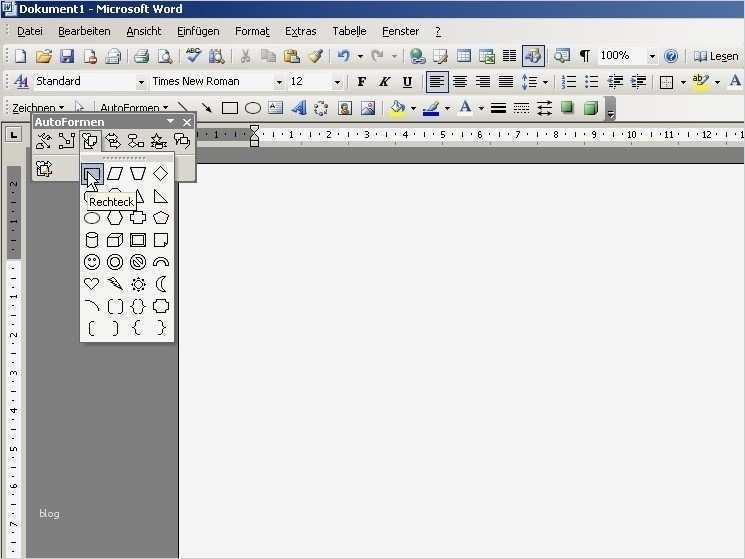The width and height of the screenshot is (745, 559).
Task: Open the Ansicht menu
Action: click(144, 31)
